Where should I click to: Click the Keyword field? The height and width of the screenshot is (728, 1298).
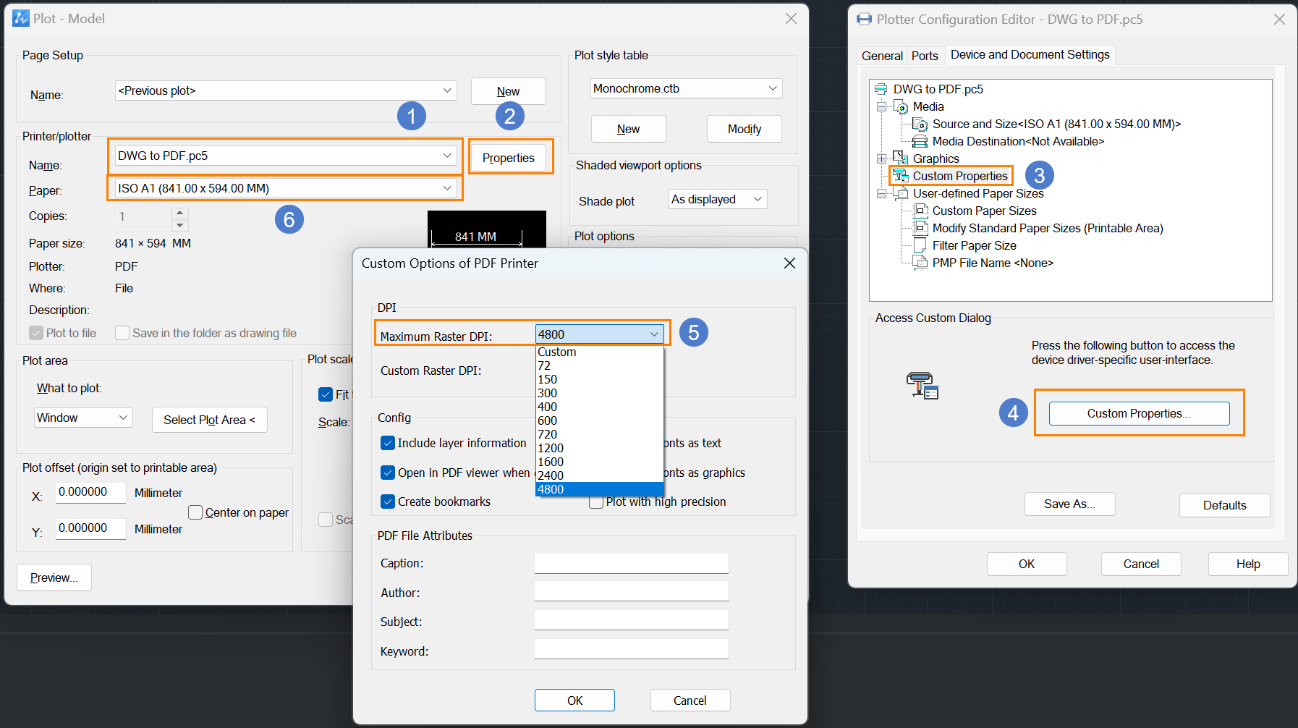point(631,650)
